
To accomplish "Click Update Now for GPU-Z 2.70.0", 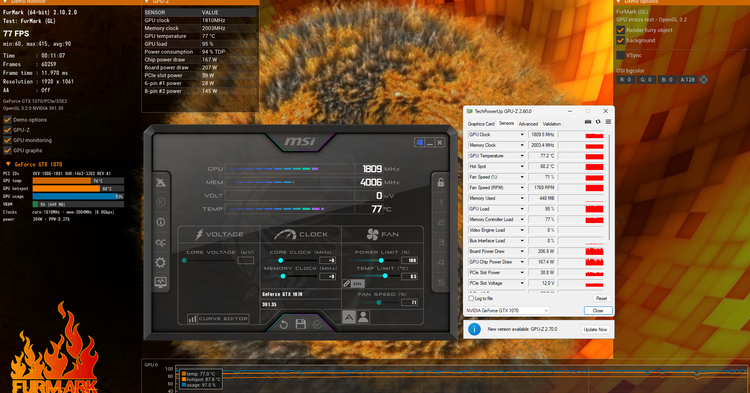I will (596, 329).
